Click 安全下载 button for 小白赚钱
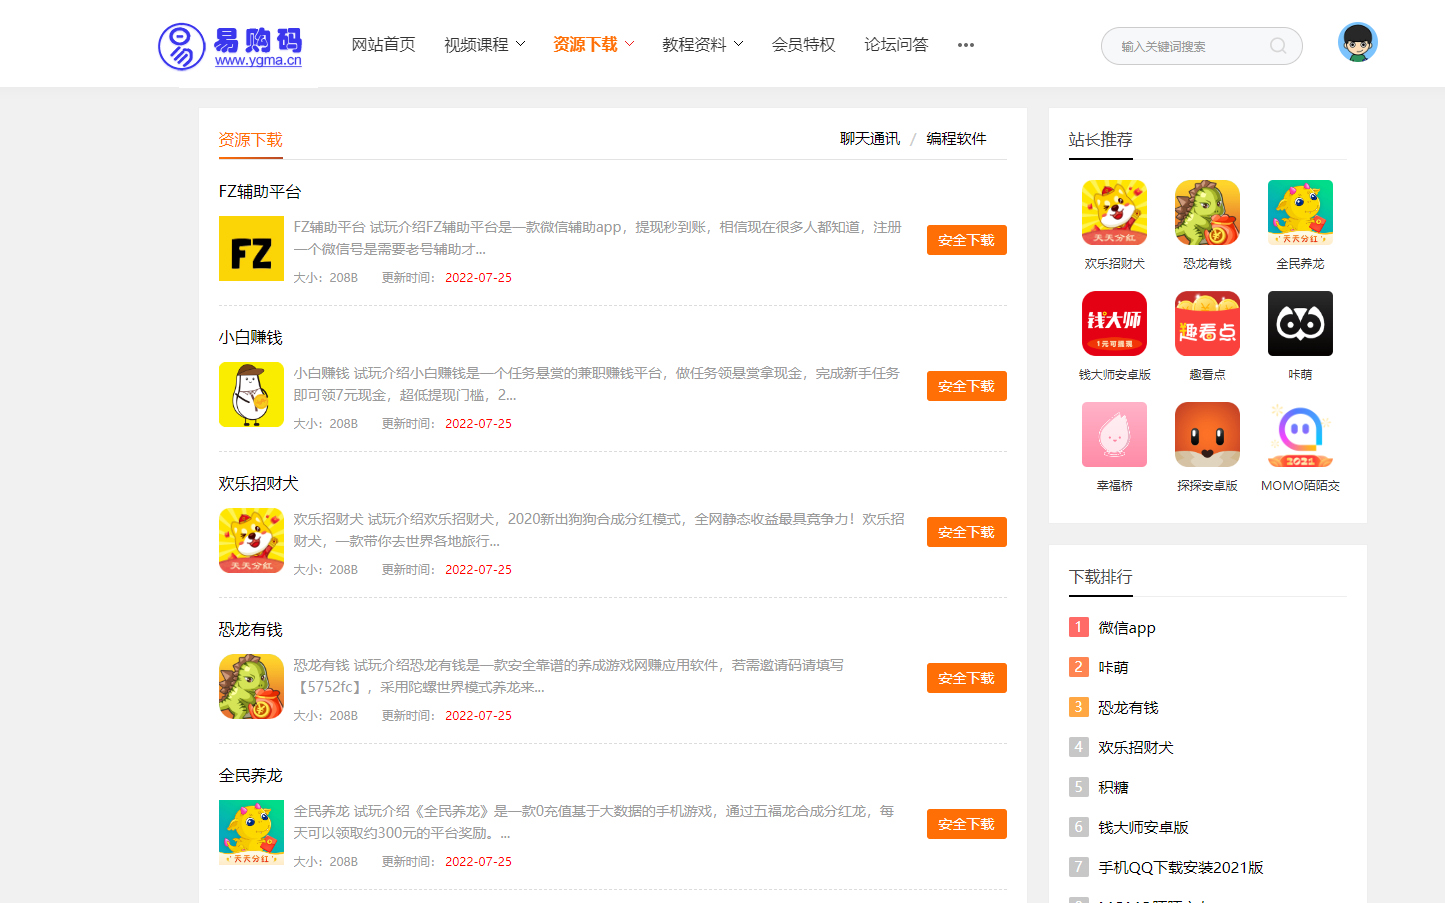1445x903 pixels. pyautogui.click(x=966, y=386)
